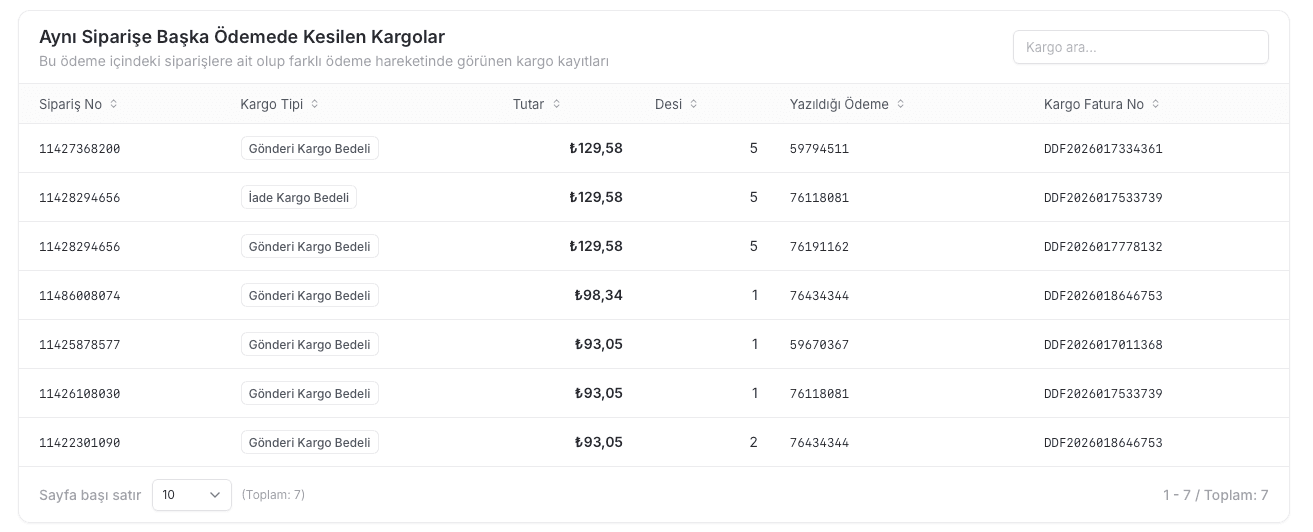
Task: Click the (Toplam: 7) footer text
Action: click(x=273, y=495)
